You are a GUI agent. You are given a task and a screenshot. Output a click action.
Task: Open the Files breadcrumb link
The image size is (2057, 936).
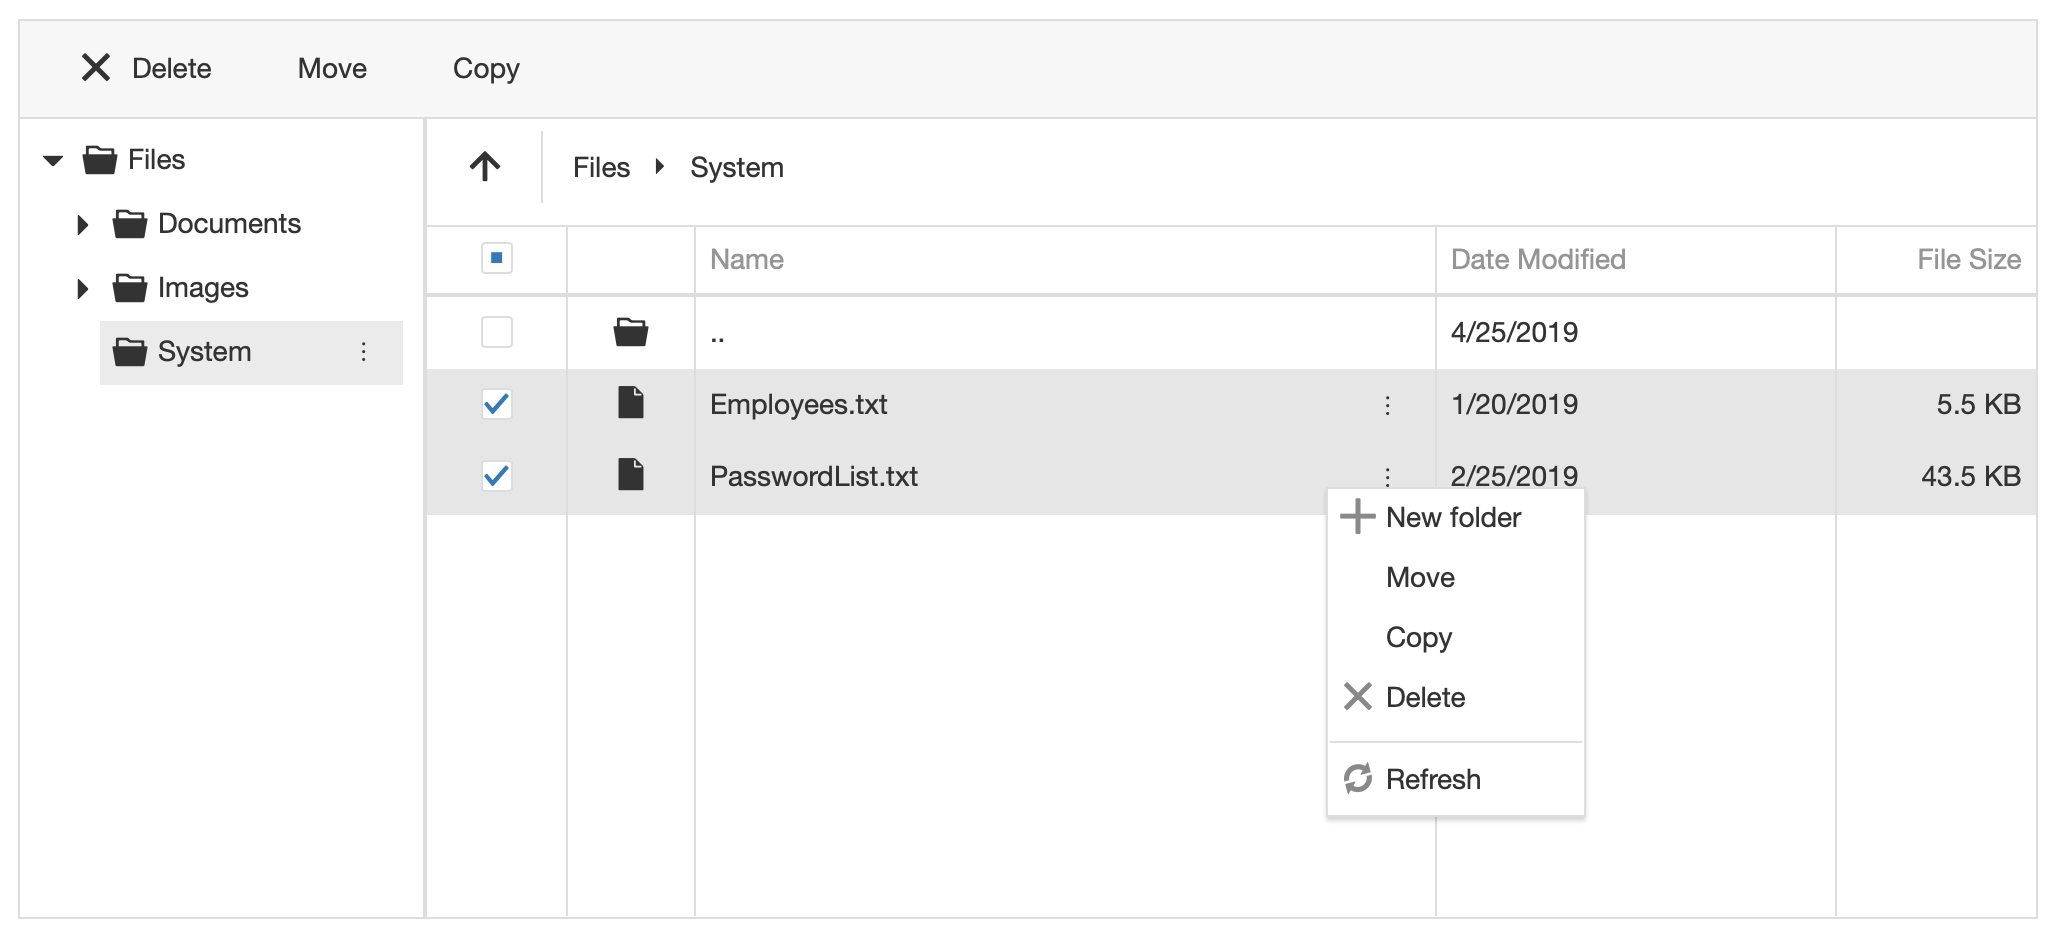click(600, 166)
